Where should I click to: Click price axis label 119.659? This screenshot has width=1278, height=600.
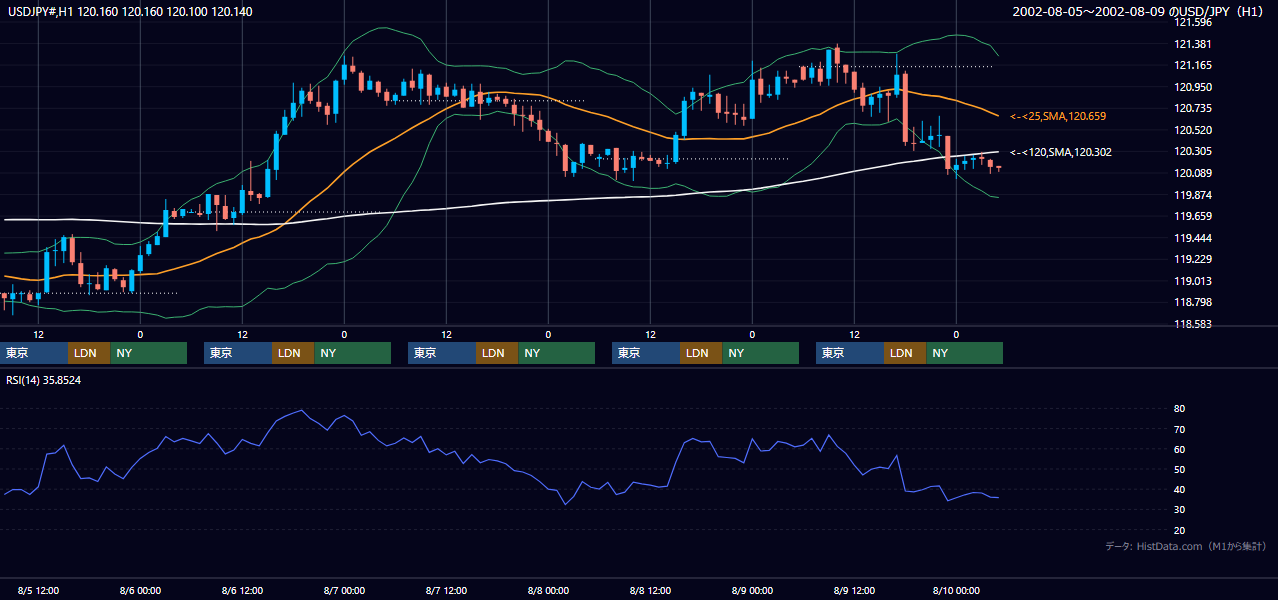(1194, 216)
